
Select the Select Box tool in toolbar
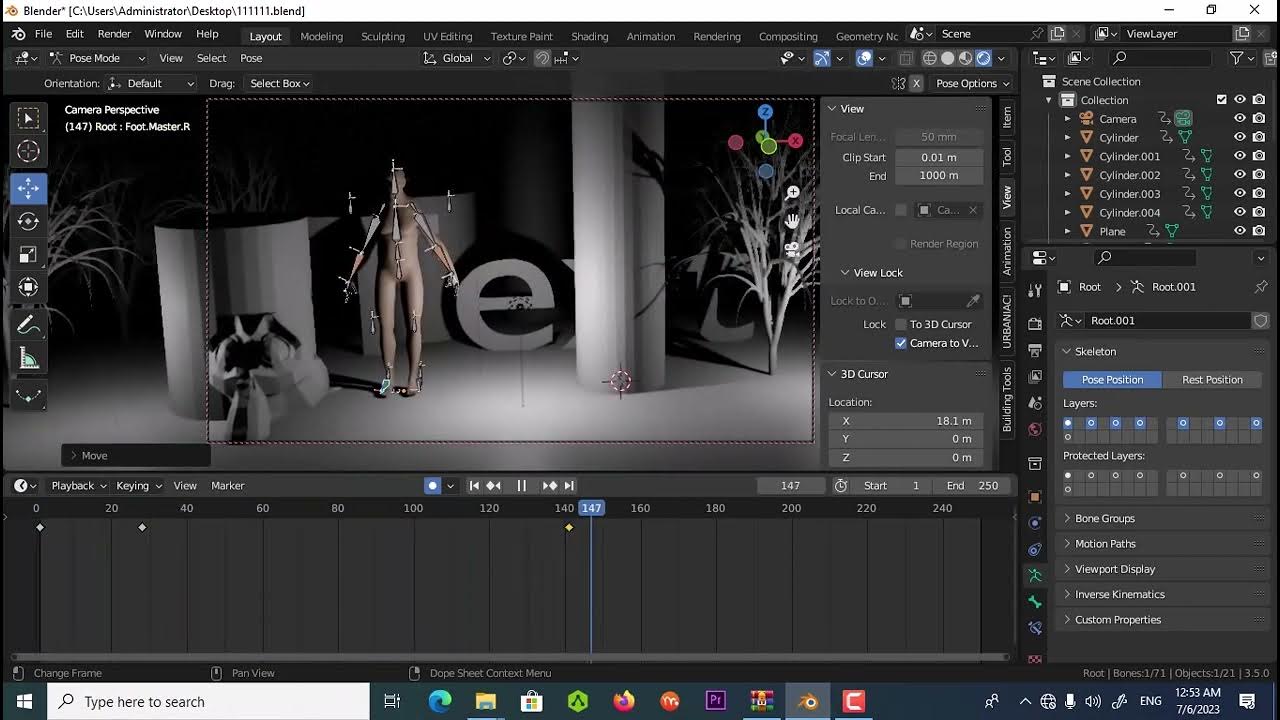click(28, 118)
